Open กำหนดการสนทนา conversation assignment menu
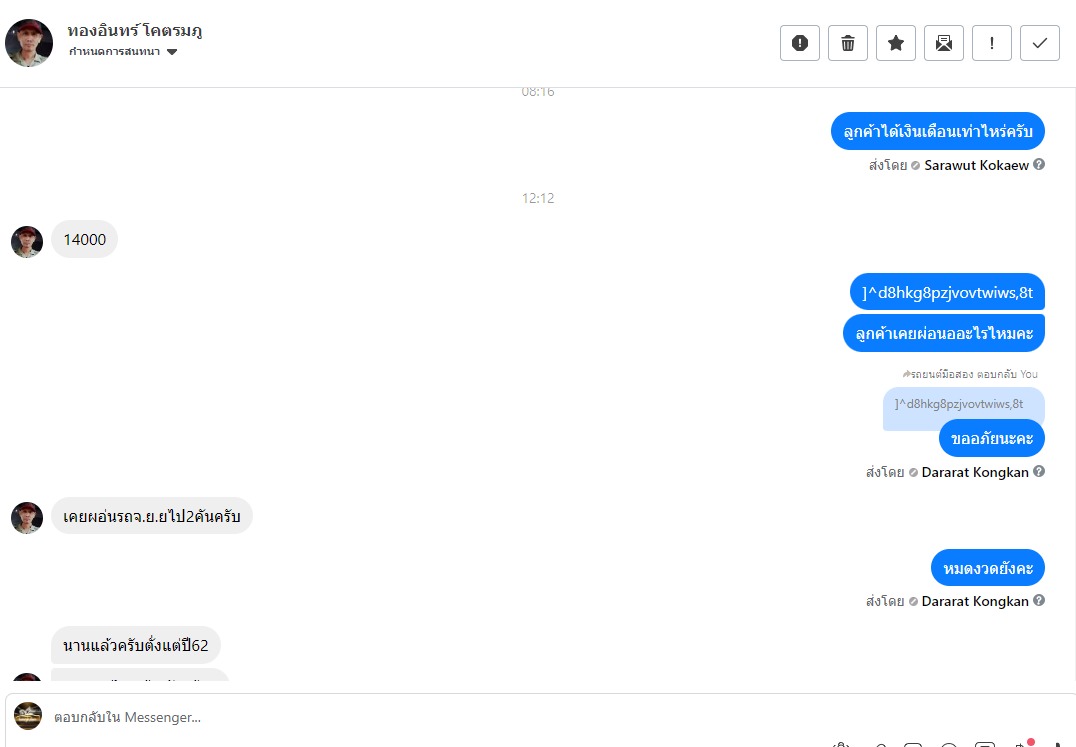 pos(124,51)
